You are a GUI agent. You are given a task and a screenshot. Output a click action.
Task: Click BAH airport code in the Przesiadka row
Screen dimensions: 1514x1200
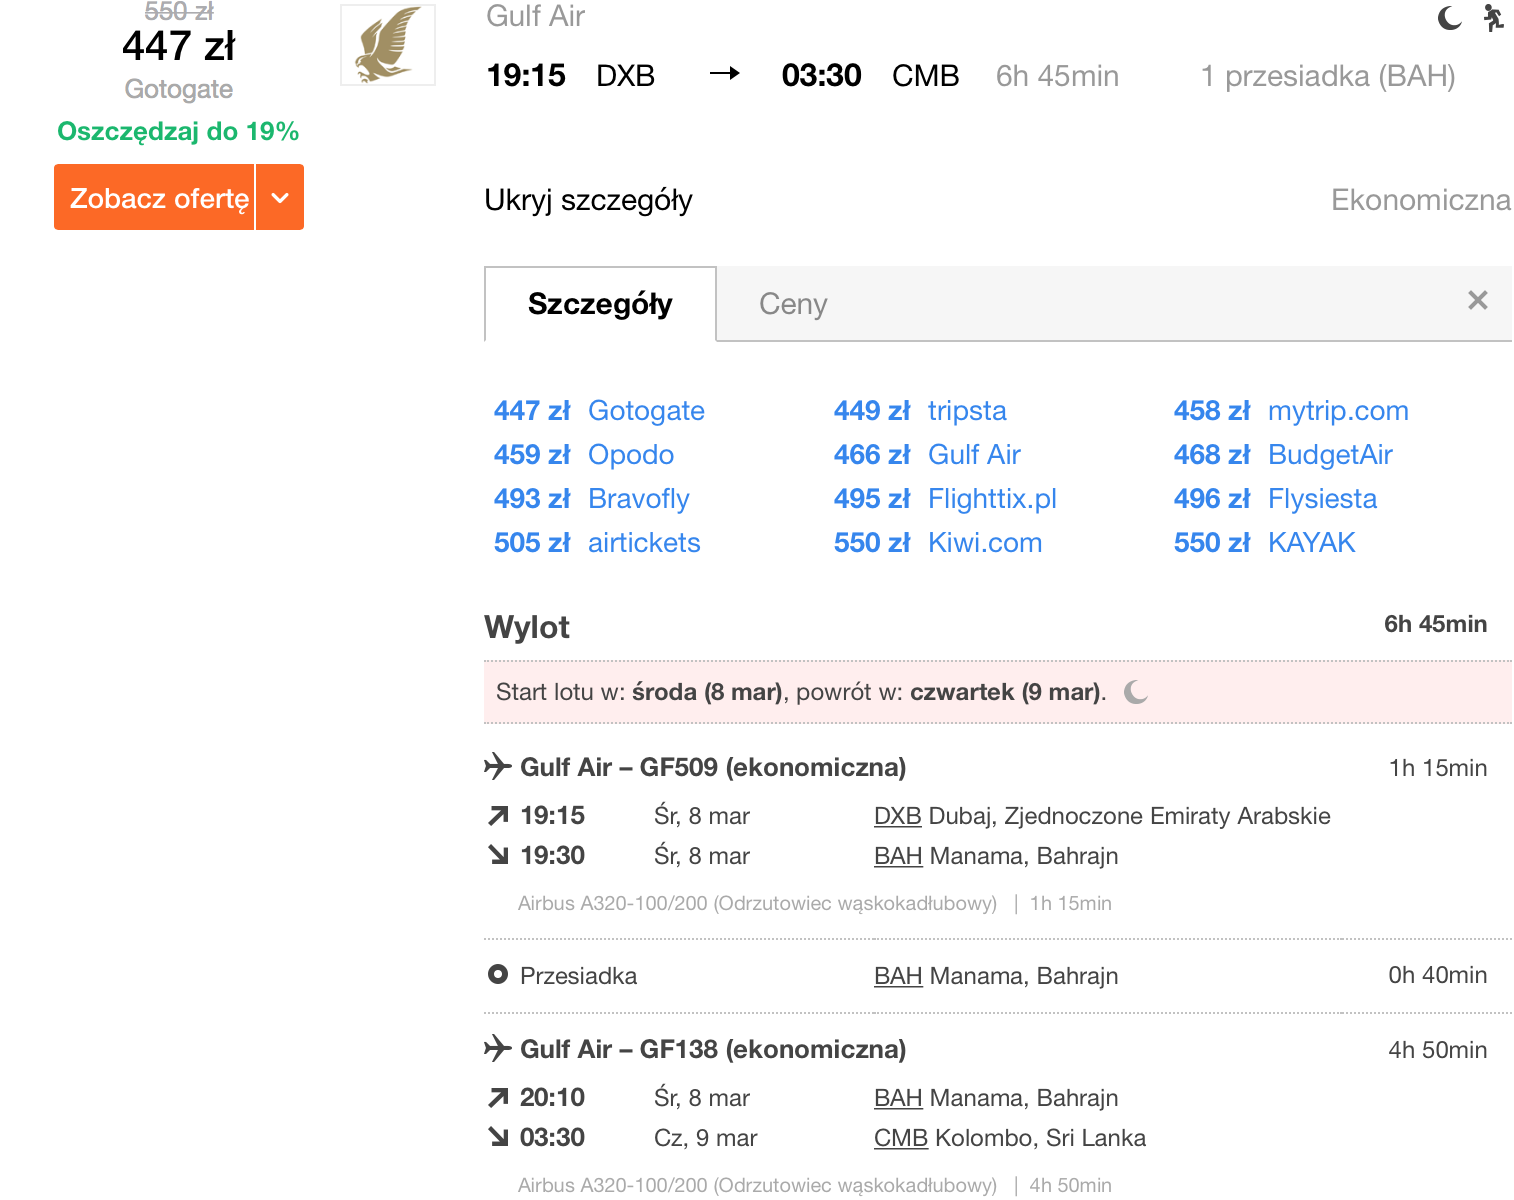point(898,976)
